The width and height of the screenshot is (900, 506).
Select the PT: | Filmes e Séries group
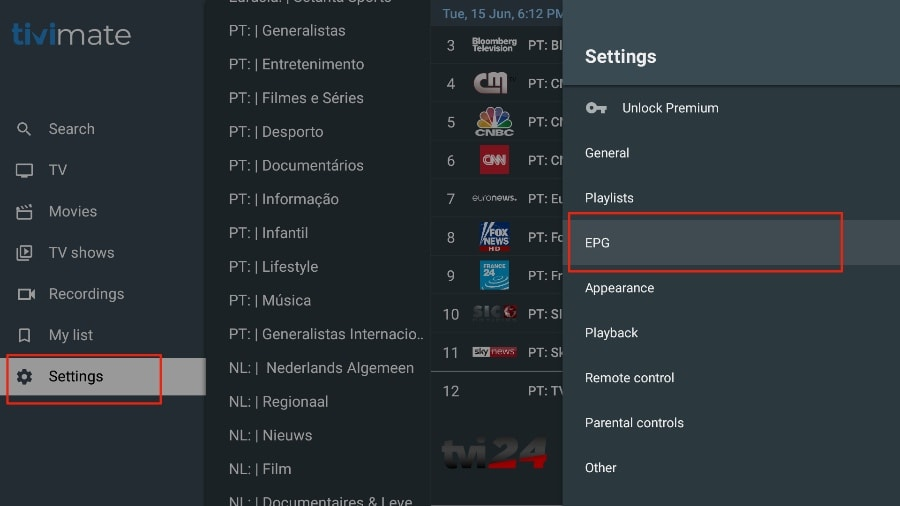click(x=296, y=98)
